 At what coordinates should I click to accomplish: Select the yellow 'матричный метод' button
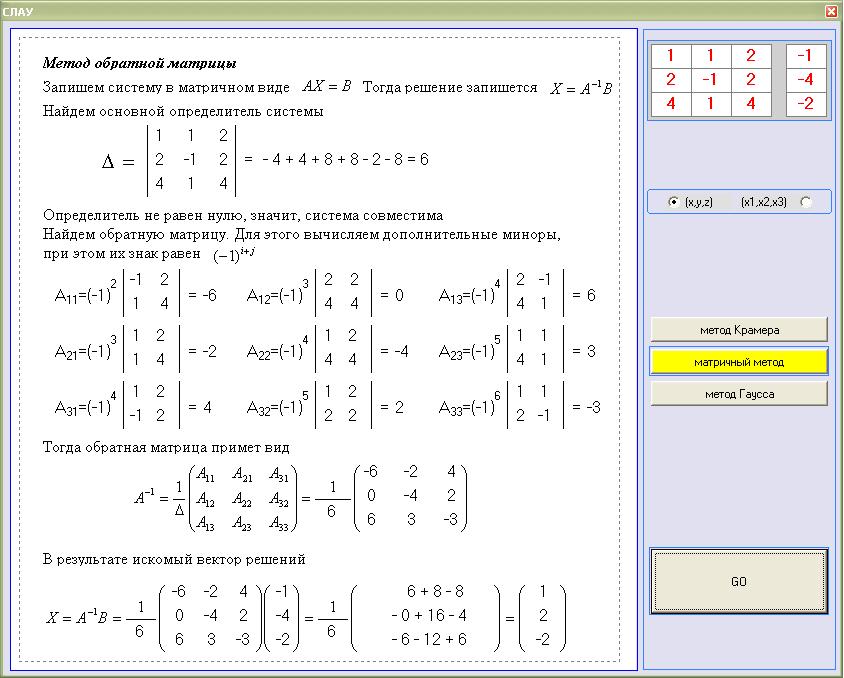coord(739,361)
